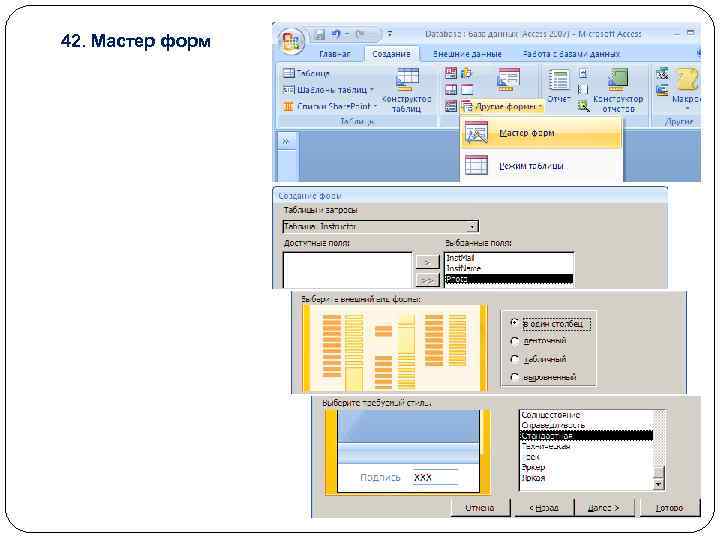Click the Form Design large icon

coord(508,79)
